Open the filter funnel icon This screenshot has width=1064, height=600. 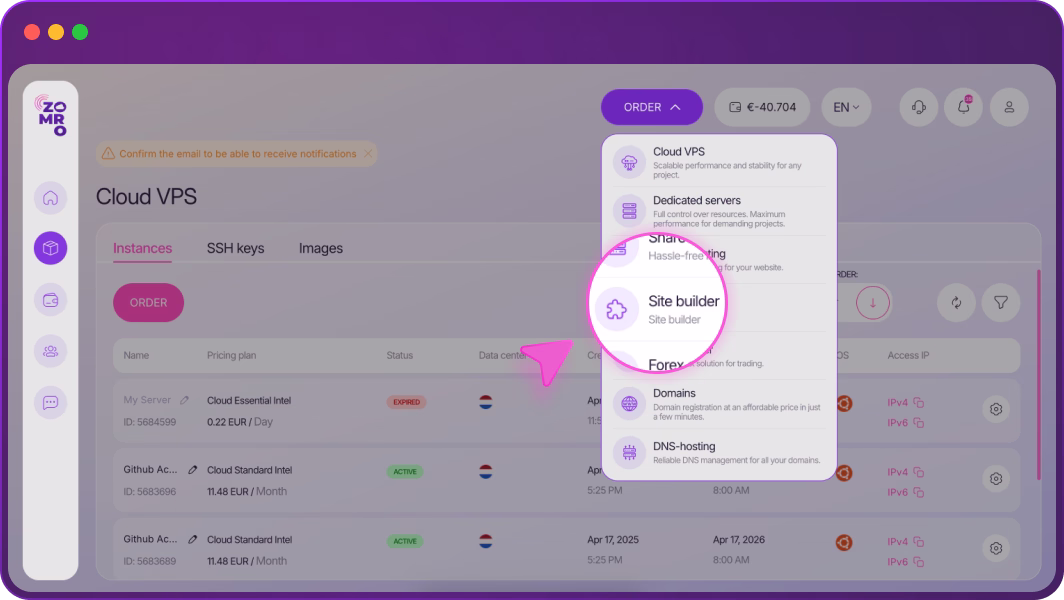coord(1000,302)
